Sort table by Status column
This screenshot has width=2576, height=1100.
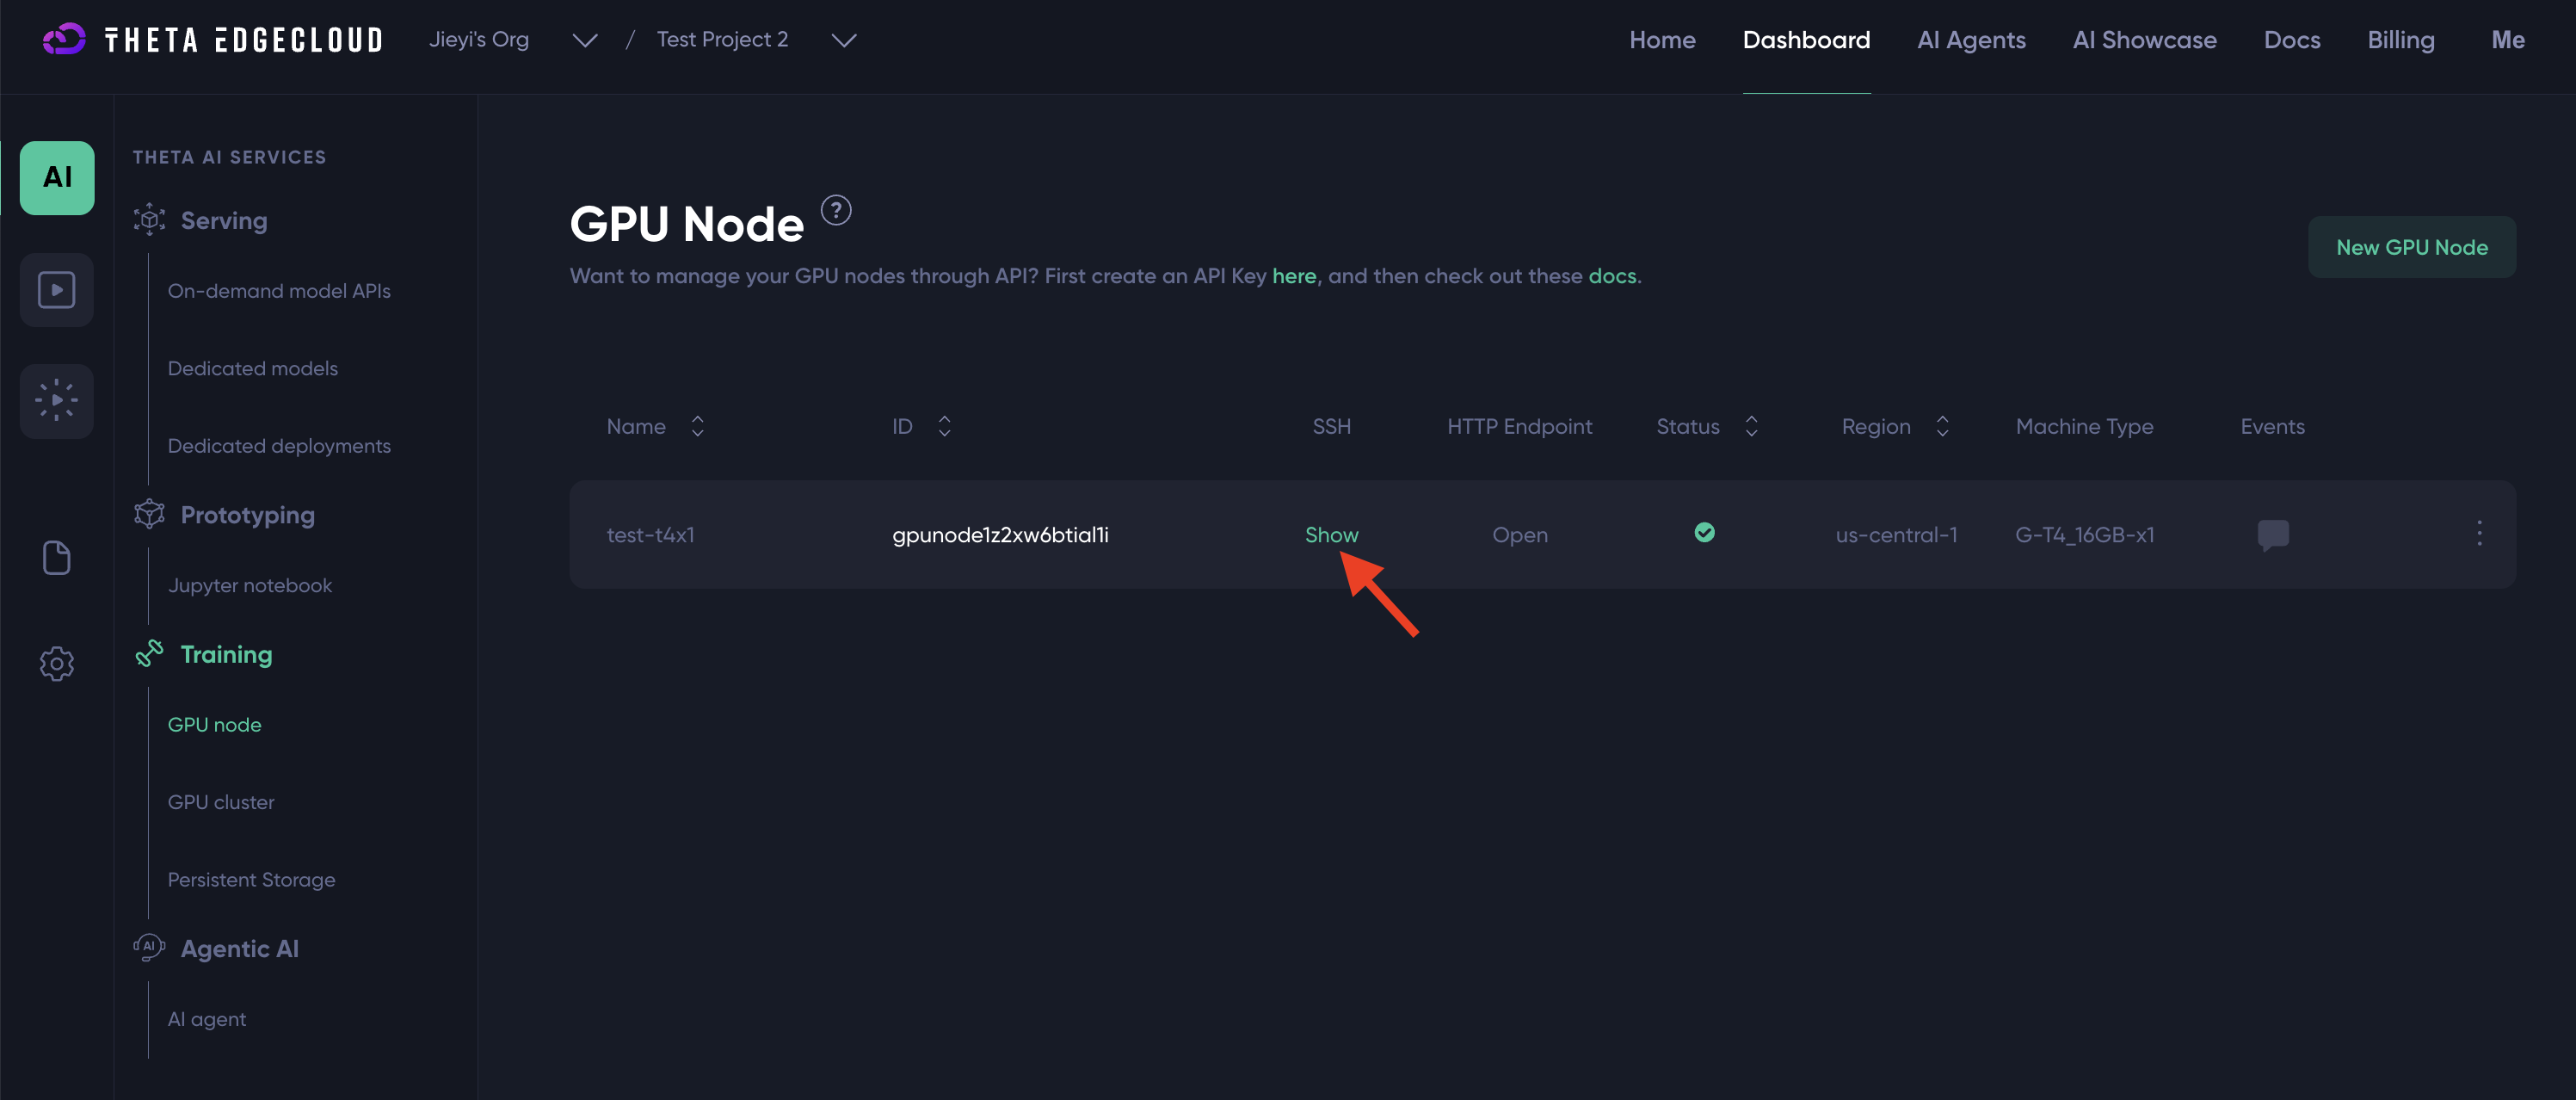[x=1751, y=427]
